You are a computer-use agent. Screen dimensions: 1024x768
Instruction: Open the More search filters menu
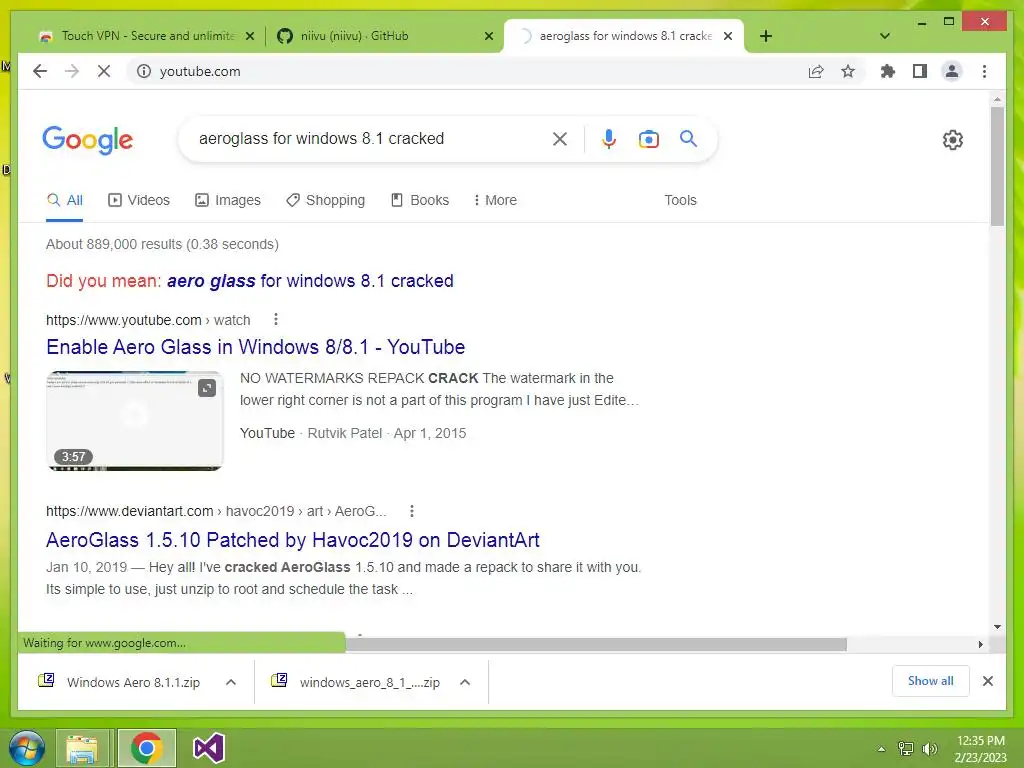(x=495, y=200)
